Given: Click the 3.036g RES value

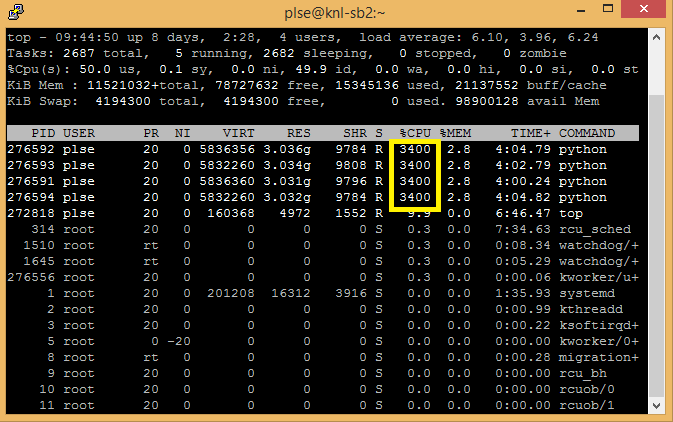Looking at the screenshot, I should (287, 150).
